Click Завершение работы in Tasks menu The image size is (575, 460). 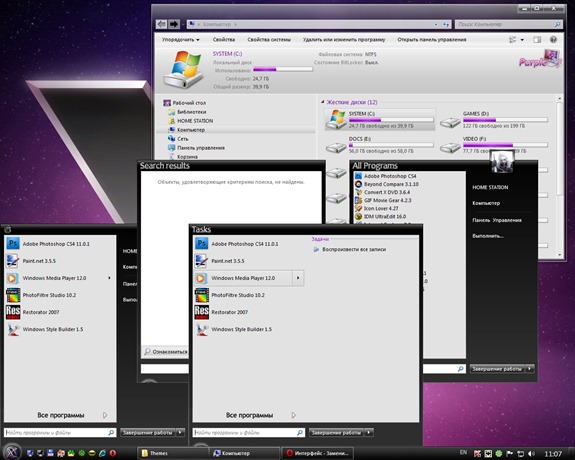pyautogui.click(x=336, y=433)
